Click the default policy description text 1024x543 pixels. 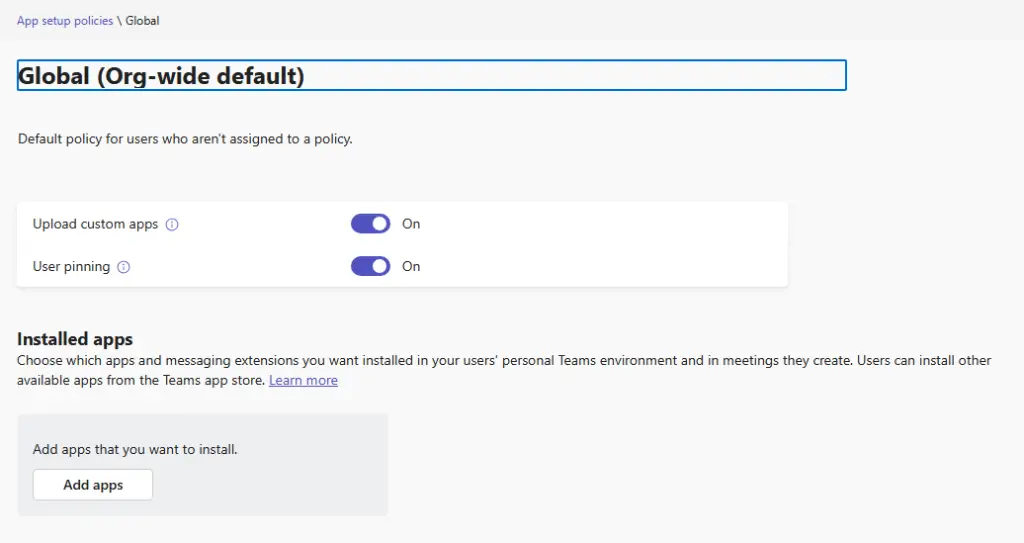click(185, 139)
